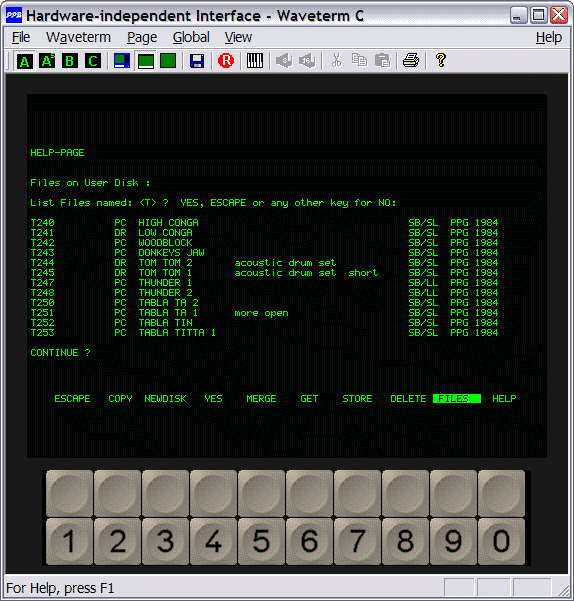The height and width of the screenshot is (601, 574).
Task: Click the floppy disk save icon
Action: (197, 61)
